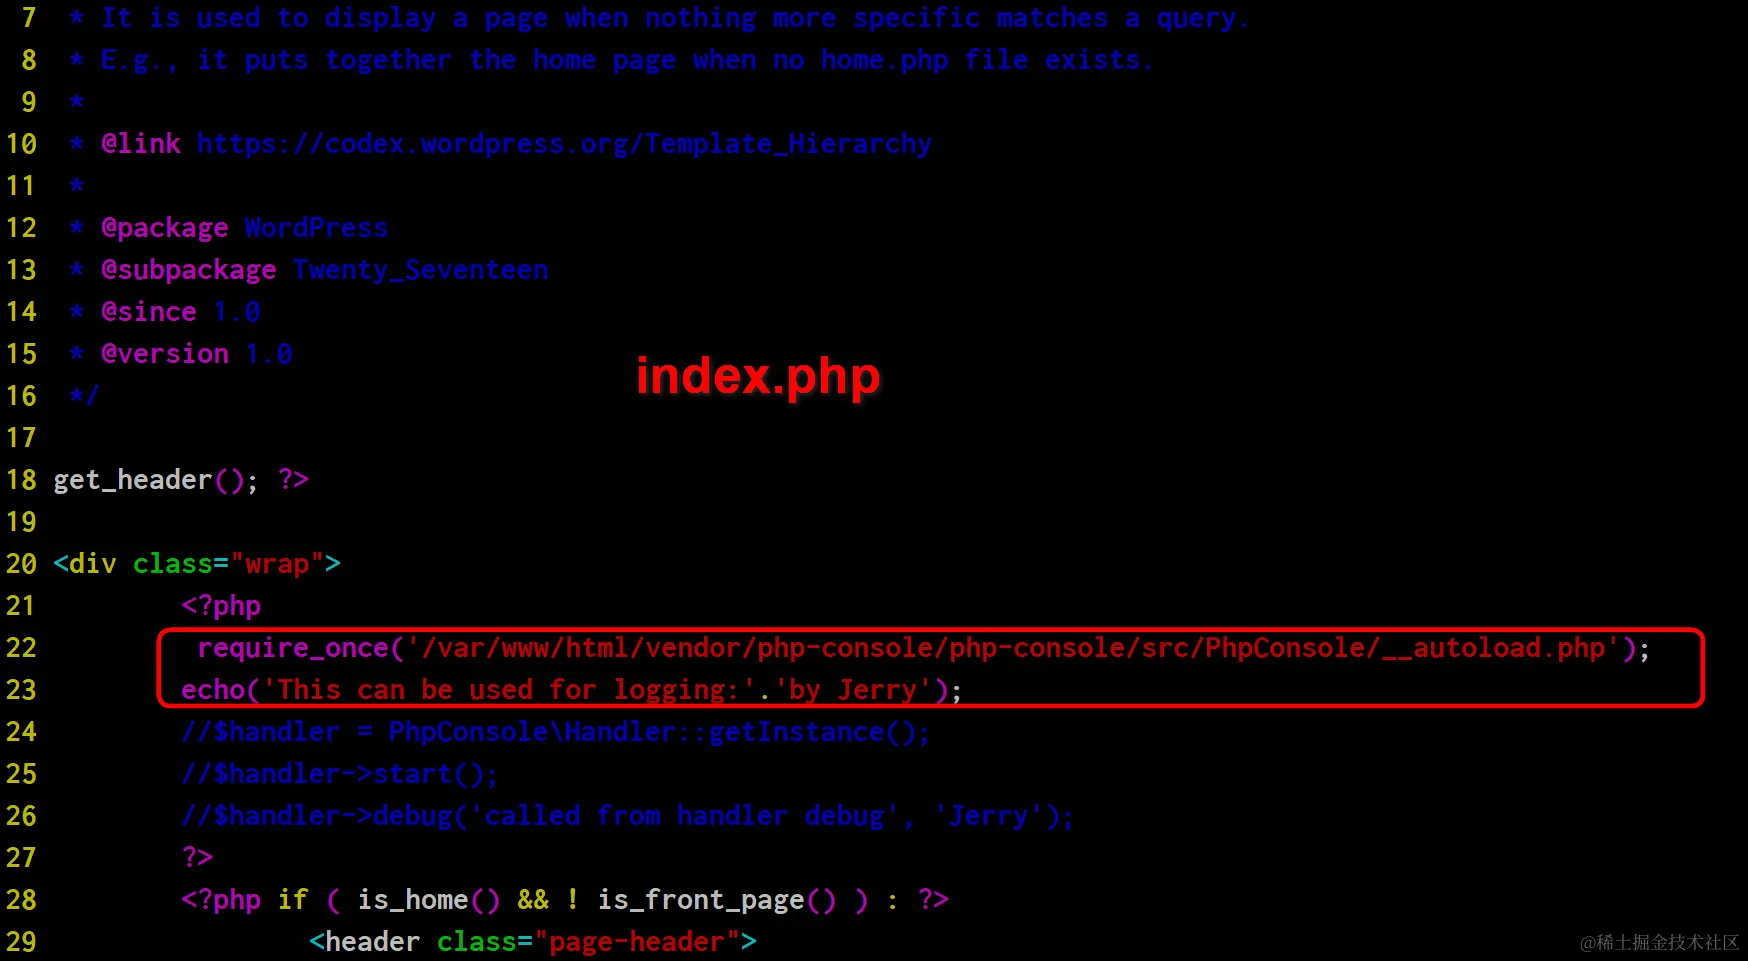This screenshot has height=961, width=1748.
Task: Click the commented $handler->start() line
Action: 340,774
